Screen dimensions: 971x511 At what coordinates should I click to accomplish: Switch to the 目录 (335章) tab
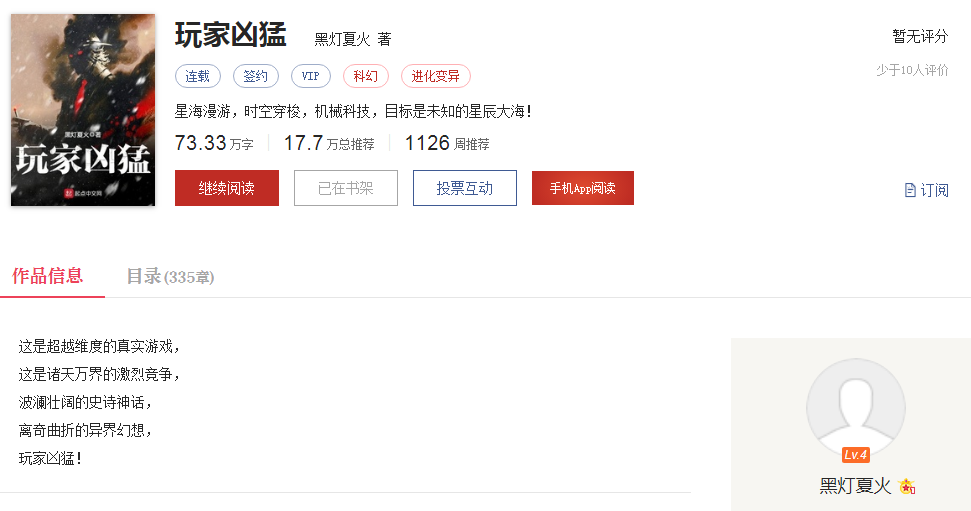coord(170,276)
